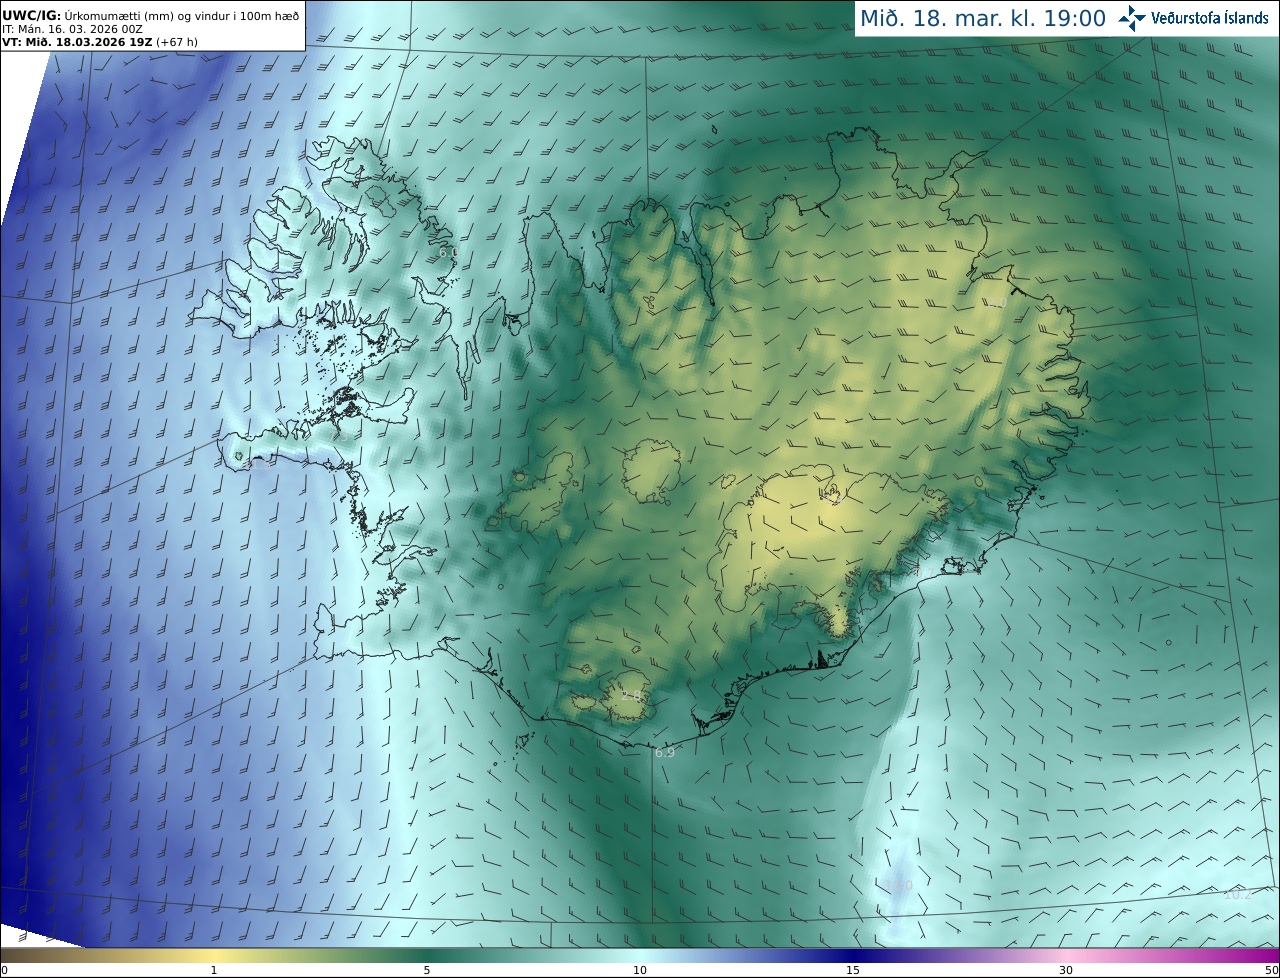Image resolution: width=1280 pixels, height=978 pixels.
Task: Click the "0" tick label on the scale
Action: tap(4, 970)
